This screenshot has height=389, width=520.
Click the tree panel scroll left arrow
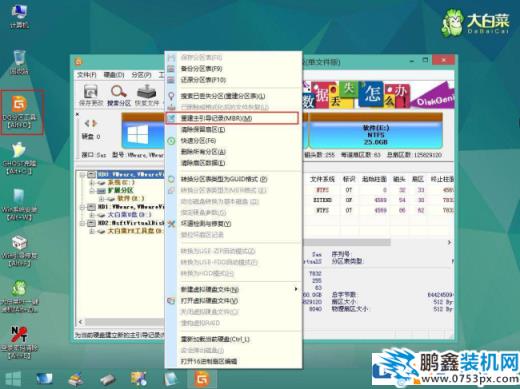(x=80, y=322)
